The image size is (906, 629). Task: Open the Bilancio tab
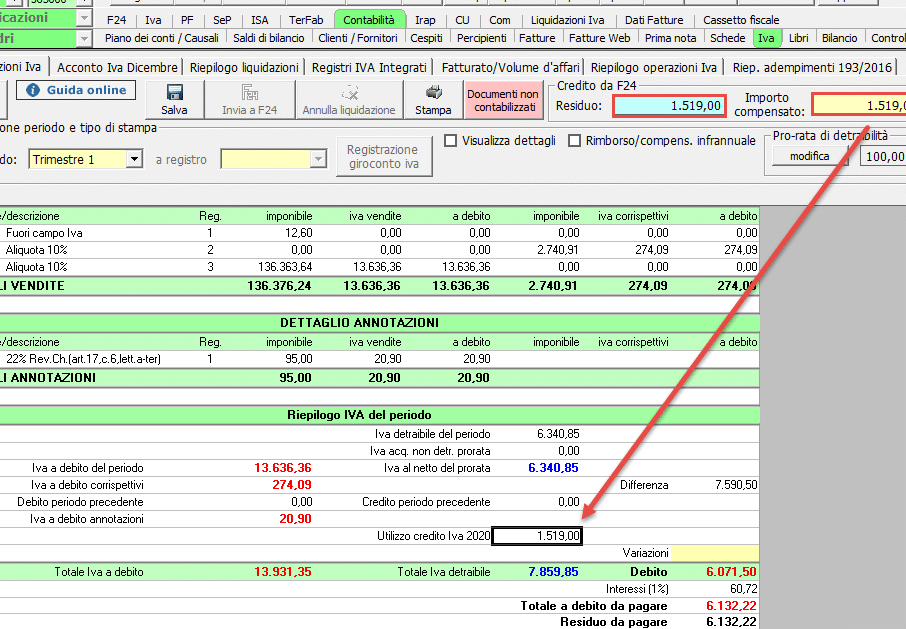click(x=840, y=38)
